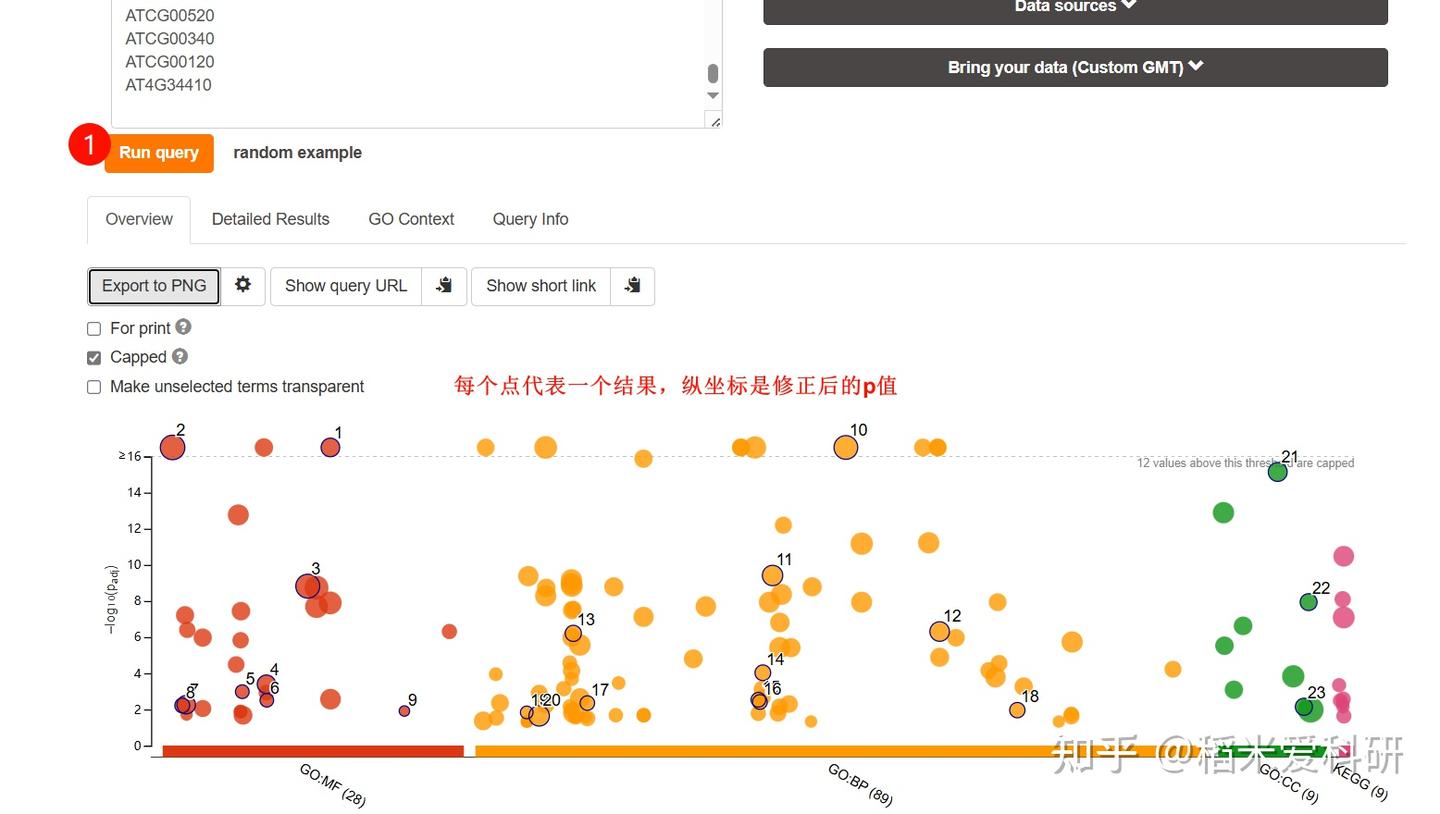Expand the Data sources panel
The image size is (1440, 814).
coord(1074,7)
